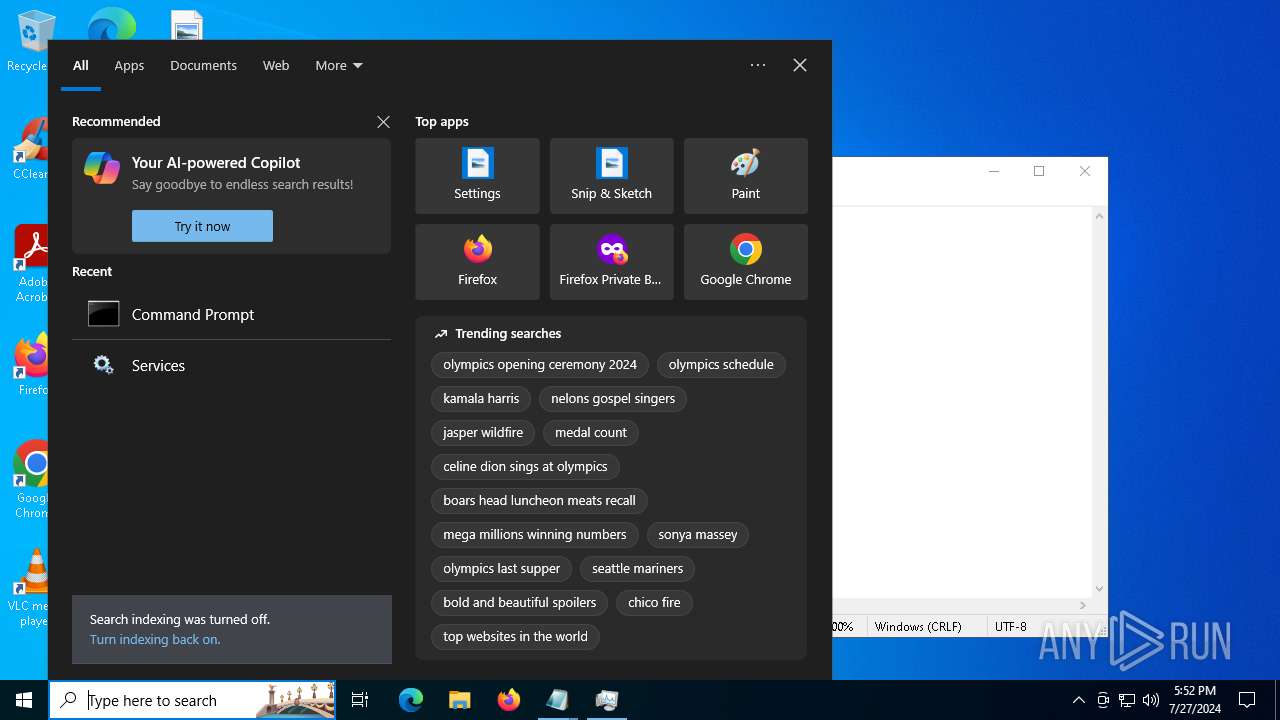Select seattle mariners trending search
1280x720 pixels.
point(637,569)
